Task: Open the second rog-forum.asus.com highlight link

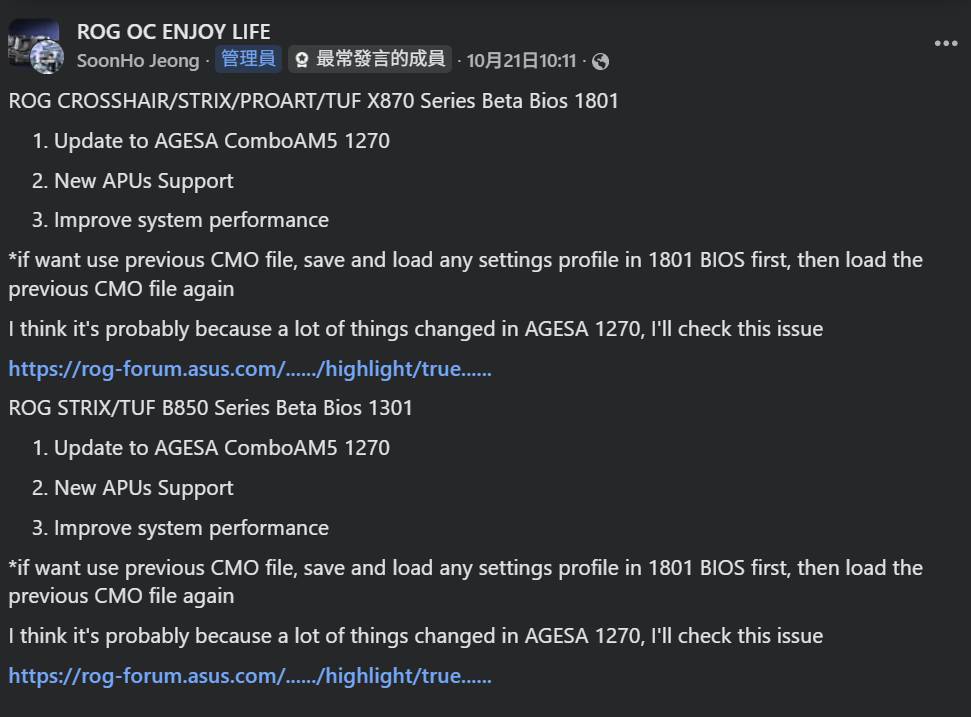Action: (249, 675)
